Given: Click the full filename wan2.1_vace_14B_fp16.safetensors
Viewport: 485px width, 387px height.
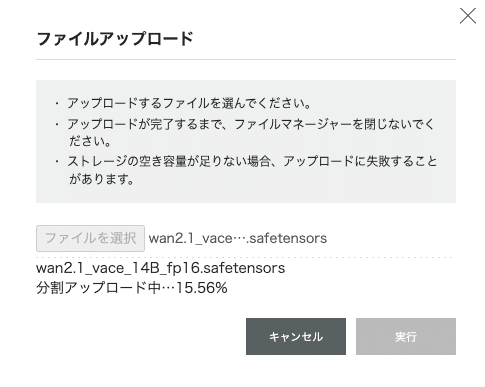Looking at the screenshot, I should coord(160,268).
